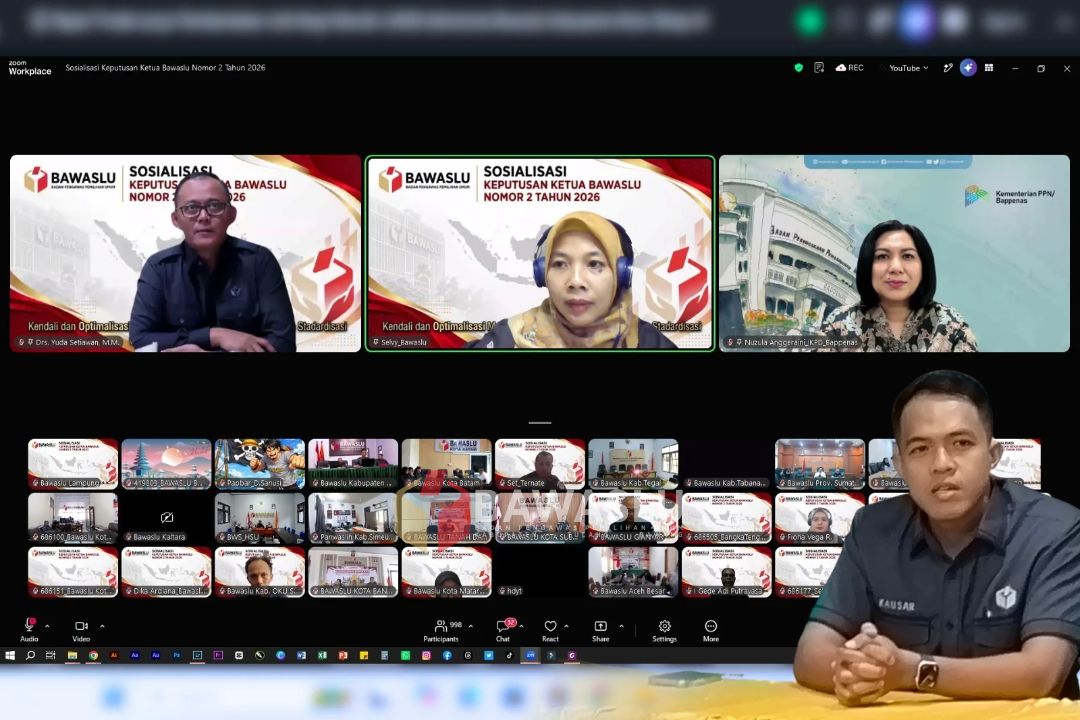Expand the Participants options caret
The height and width of the screenshot is (720, 1080).
click(470, 626)
